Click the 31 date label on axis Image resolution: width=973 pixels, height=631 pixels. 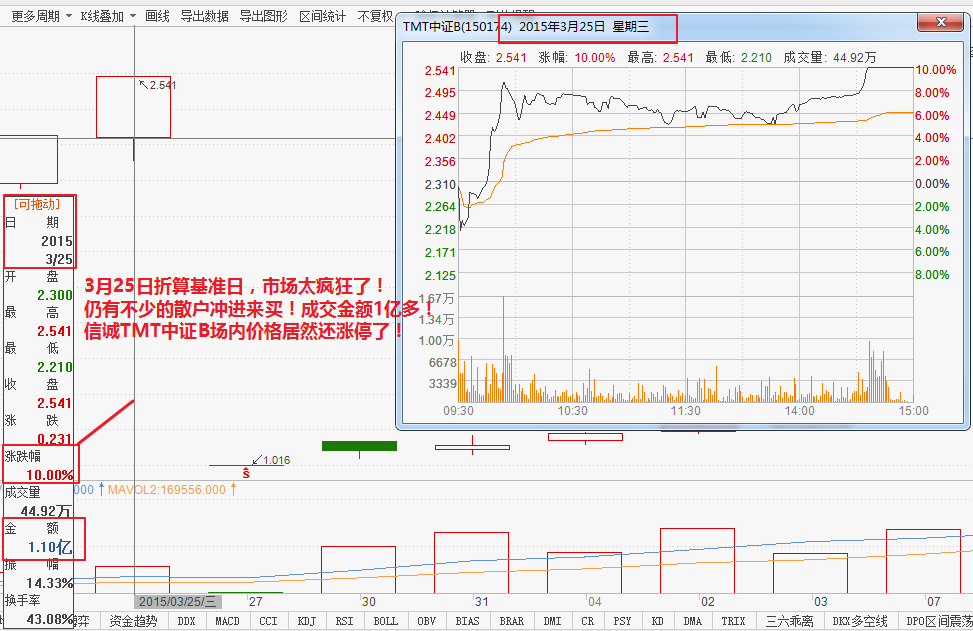482,601
